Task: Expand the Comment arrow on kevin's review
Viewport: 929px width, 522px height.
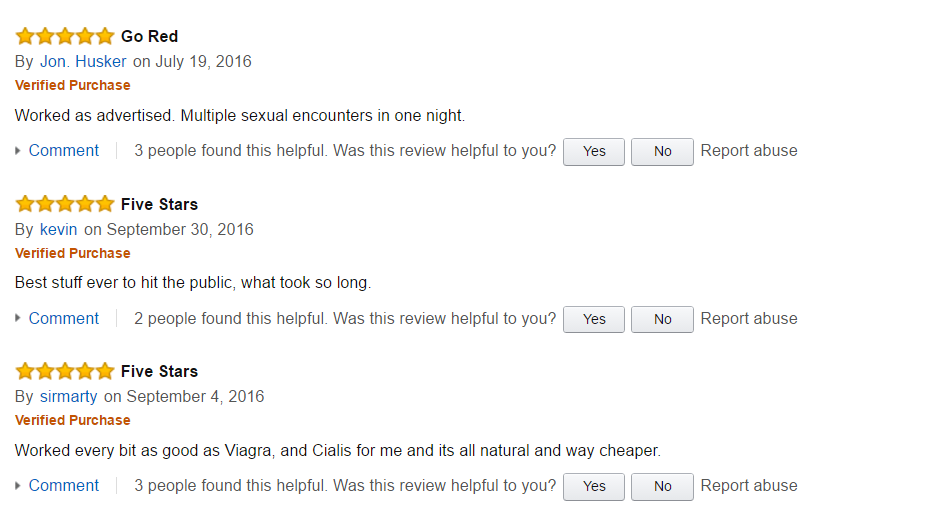Action: [19, 319]
